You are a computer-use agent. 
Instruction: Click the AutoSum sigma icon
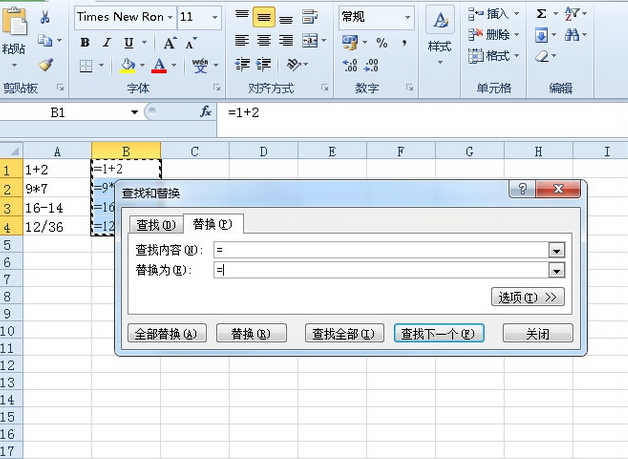(x=541, y=14)
